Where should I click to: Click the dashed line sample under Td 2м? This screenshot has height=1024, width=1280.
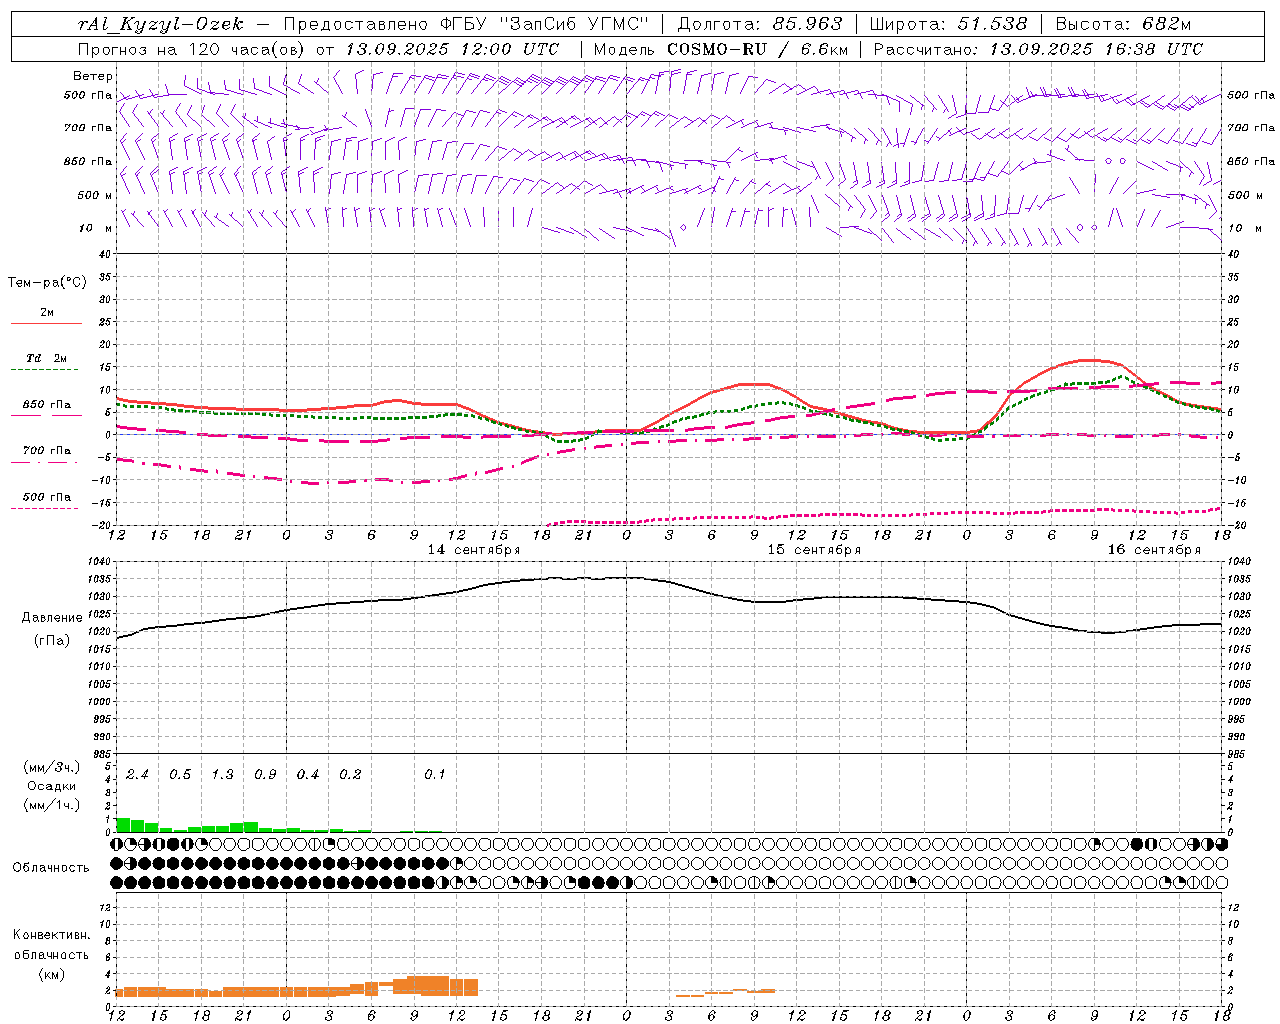(46, 370)
